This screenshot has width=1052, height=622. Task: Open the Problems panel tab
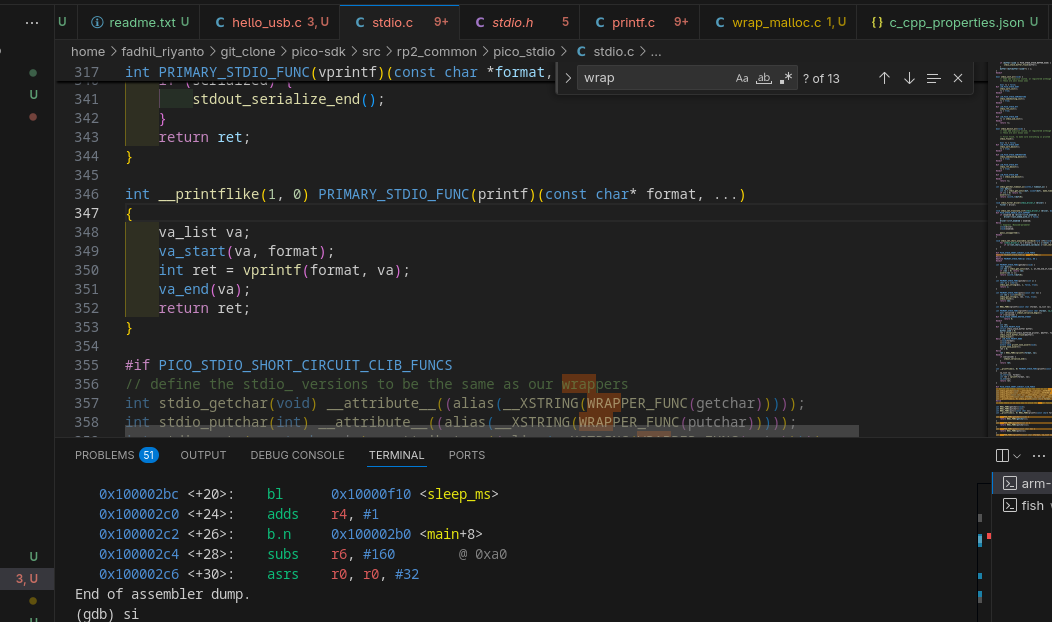coord(104,455)
